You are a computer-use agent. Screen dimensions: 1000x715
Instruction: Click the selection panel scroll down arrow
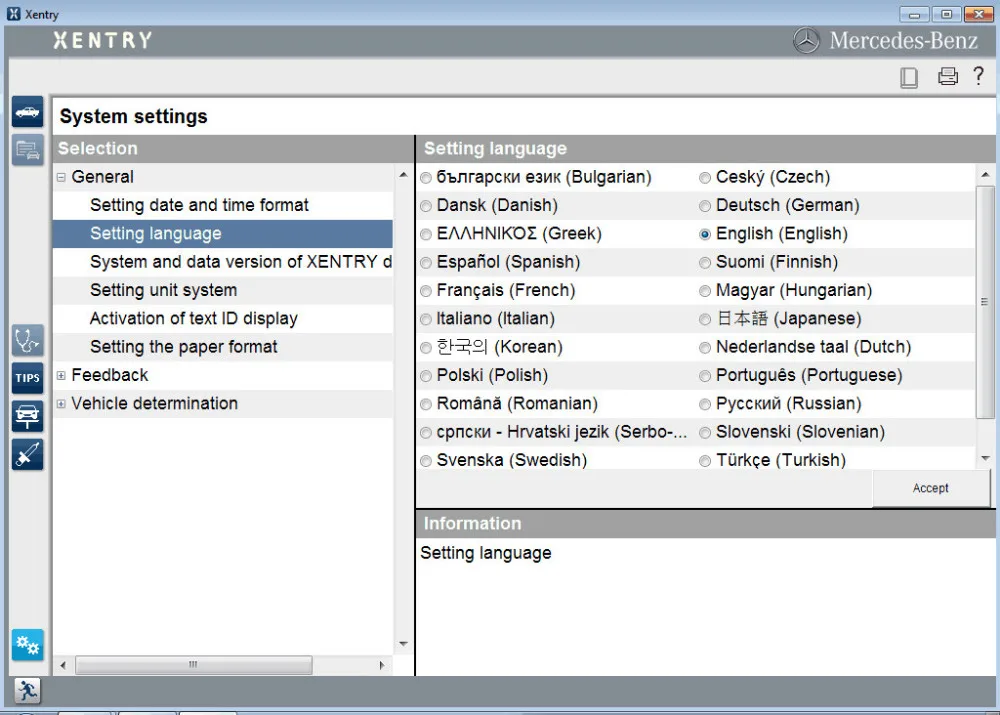[403, 644]
